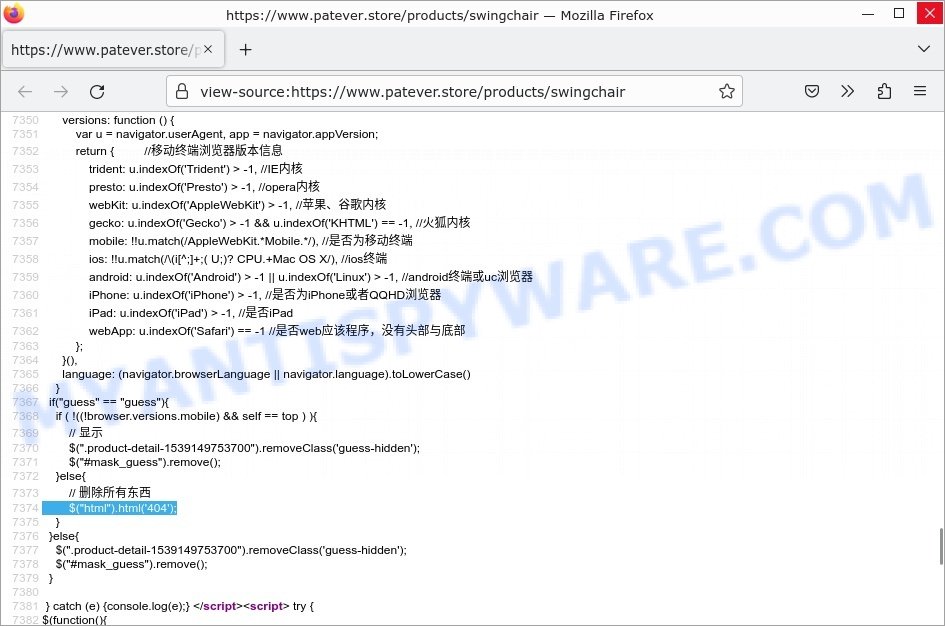This screenshot has width=945, height=626.
Task: Click the webKit: u.indexOf('AppleWebKit') line
Action: point(237,205)
